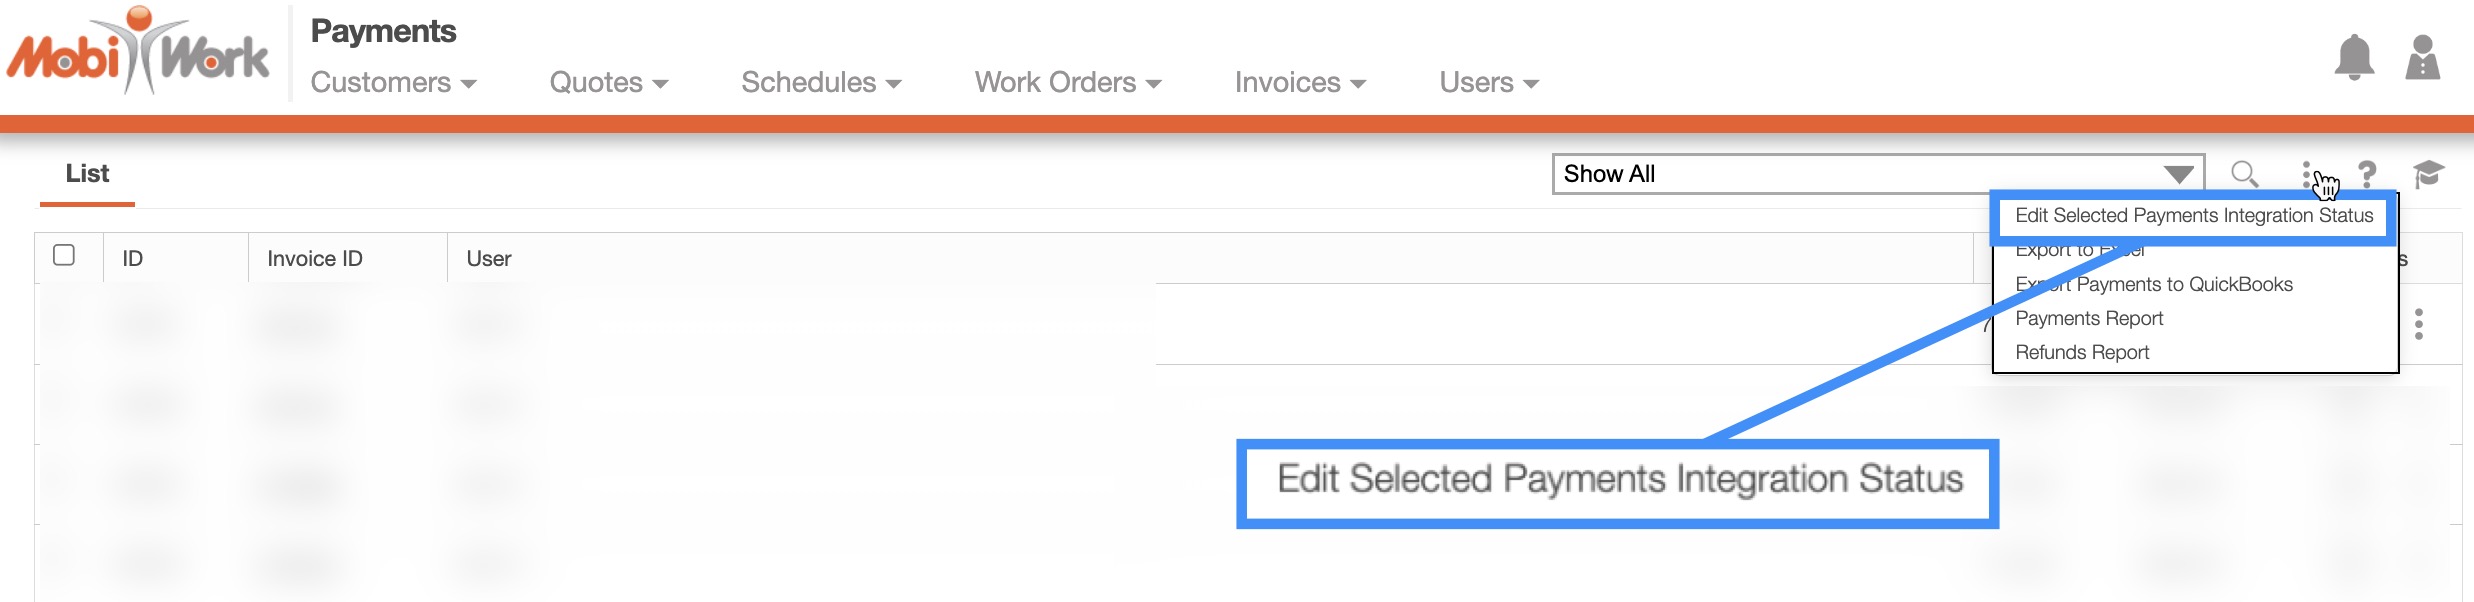Open the notifications bell
Viewport: 2474px width, 602px height.
(x=2353, y=58)
